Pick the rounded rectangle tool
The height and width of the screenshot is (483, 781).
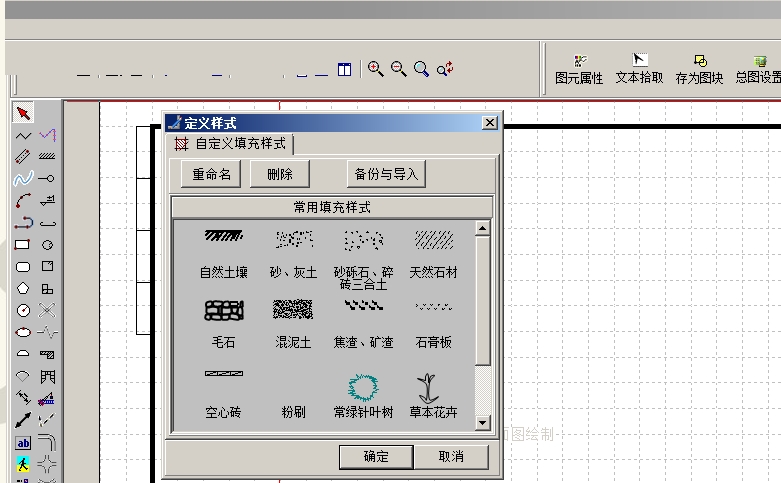tap(23, 267)
